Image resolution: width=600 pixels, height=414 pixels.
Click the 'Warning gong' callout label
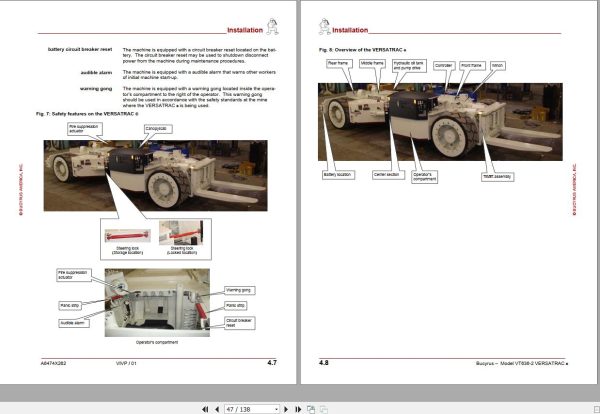click(x=239, y=290)
